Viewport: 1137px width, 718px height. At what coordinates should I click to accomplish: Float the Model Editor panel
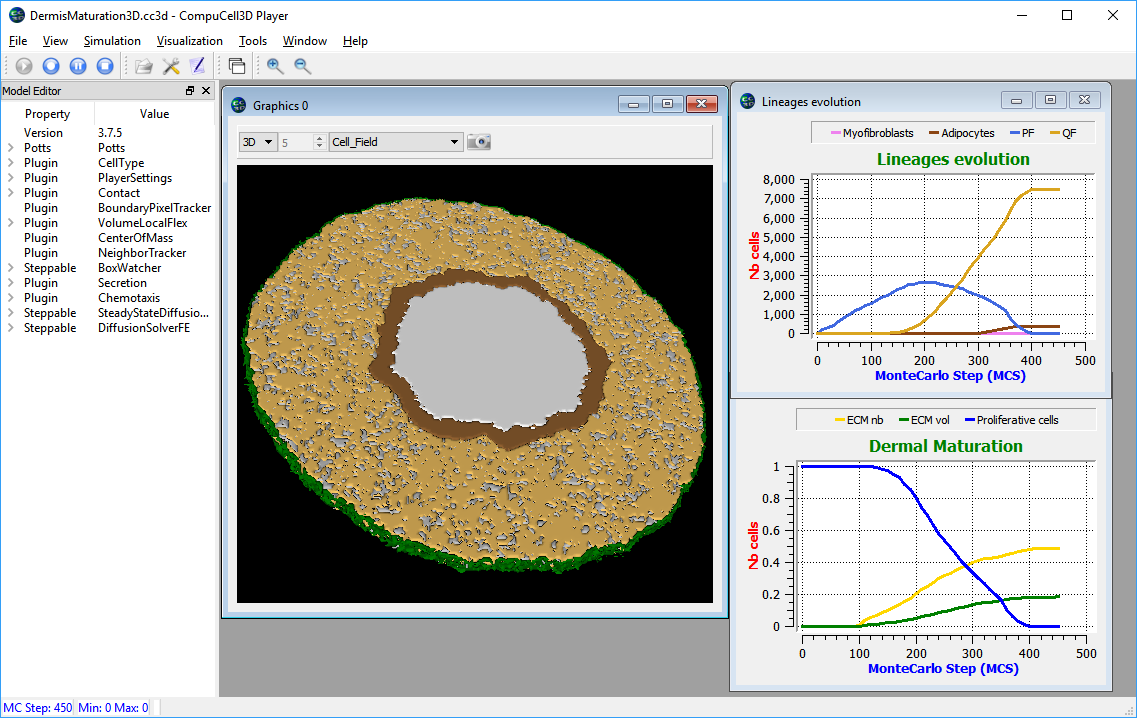tap(190, 91)
